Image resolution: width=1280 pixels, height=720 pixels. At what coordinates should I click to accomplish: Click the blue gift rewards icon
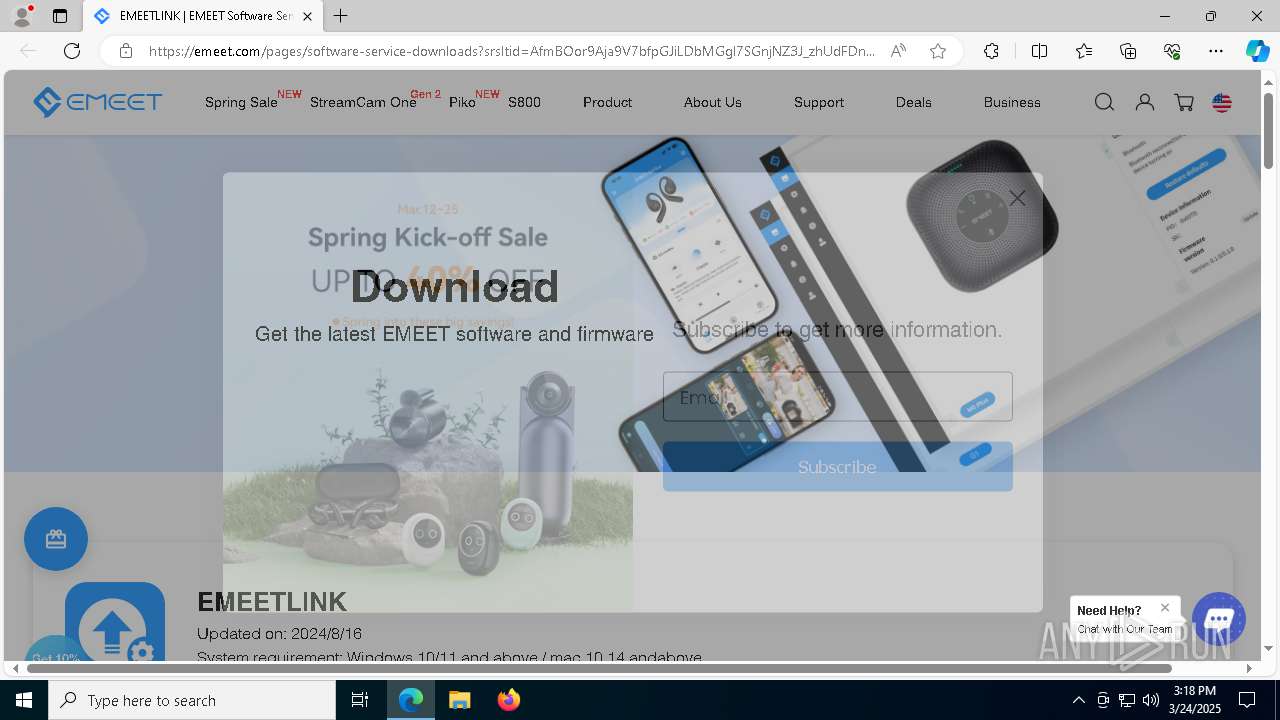pos(56,539)
